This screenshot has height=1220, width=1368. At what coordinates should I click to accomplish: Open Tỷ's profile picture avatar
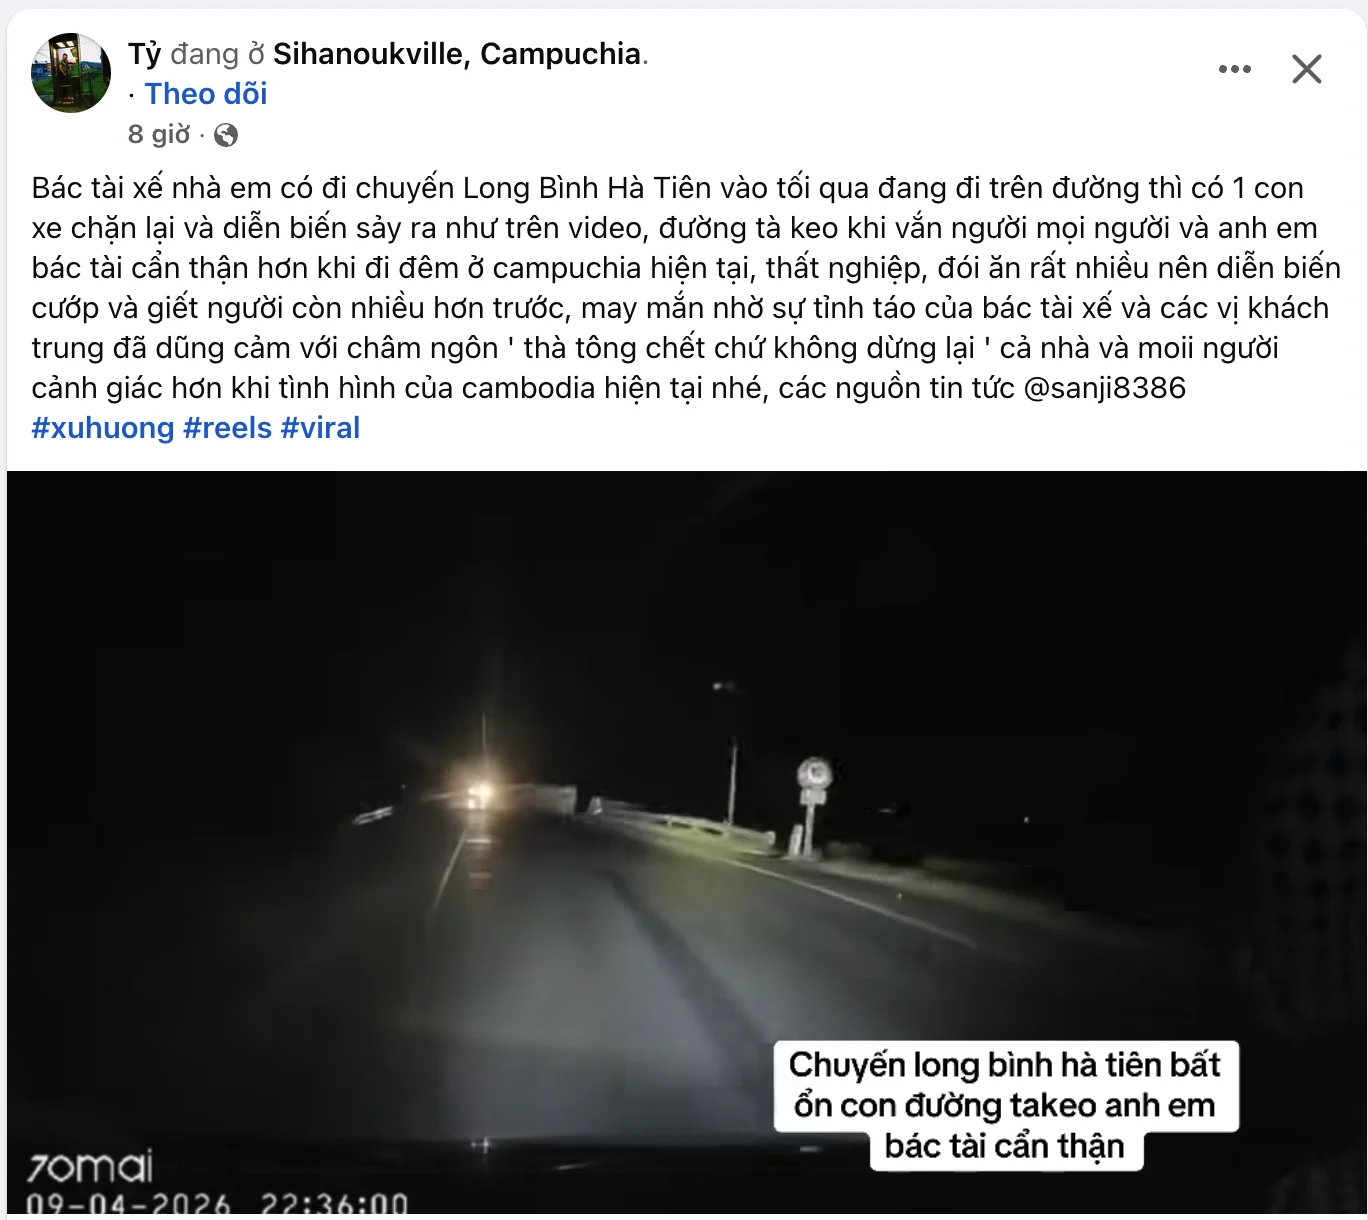(x=71, y=73)
